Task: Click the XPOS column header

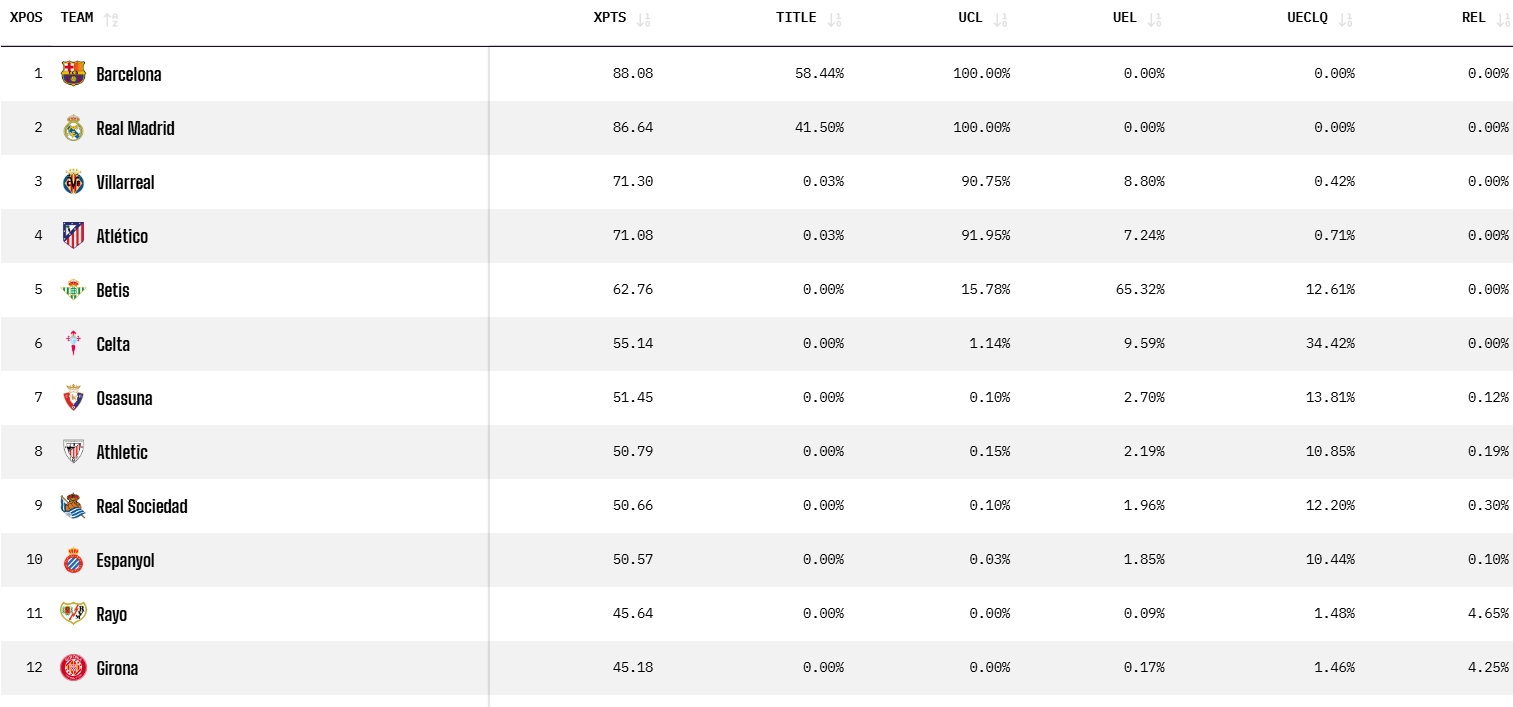Action: tap(26, 18)
